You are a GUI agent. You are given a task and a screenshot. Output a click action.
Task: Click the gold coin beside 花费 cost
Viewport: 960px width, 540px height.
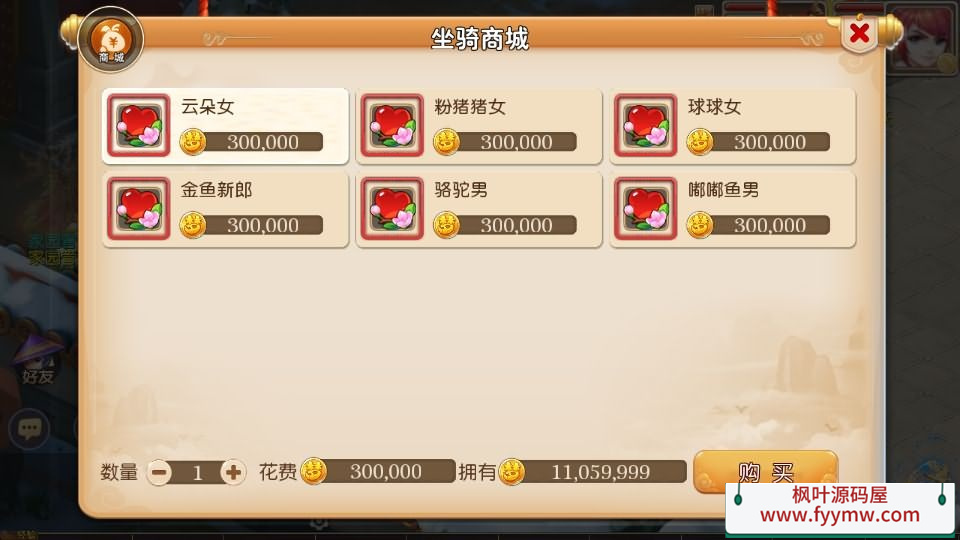coord(313,472)
